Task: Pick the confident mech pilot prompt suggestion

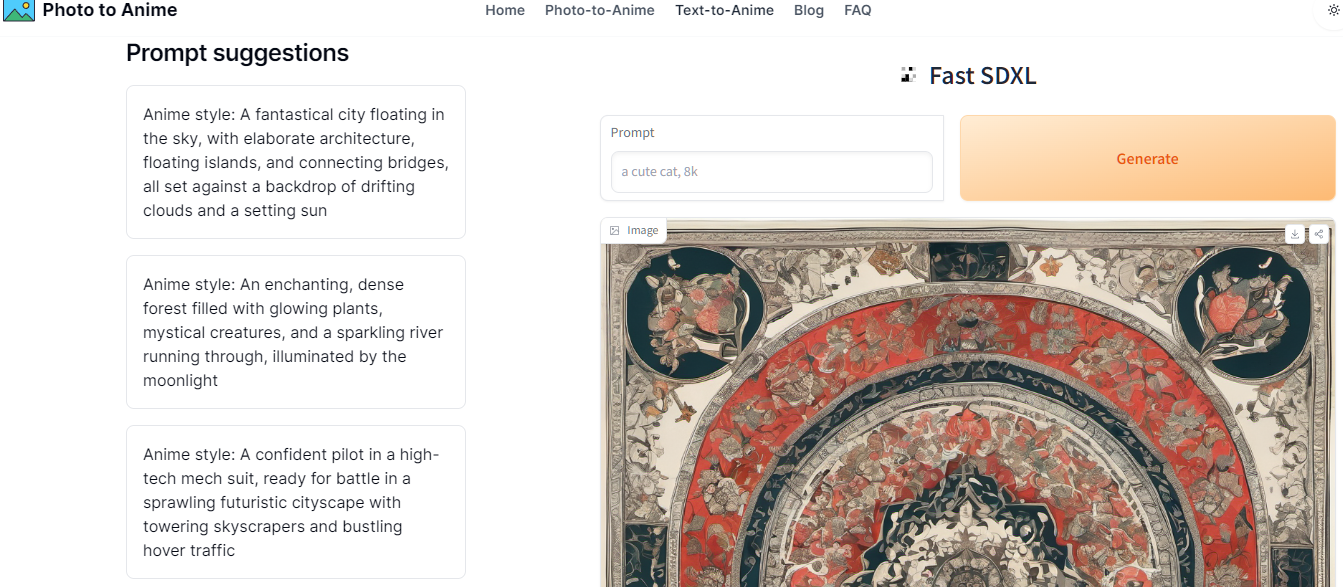Action: pyautogui.click(x=296, y=502)
